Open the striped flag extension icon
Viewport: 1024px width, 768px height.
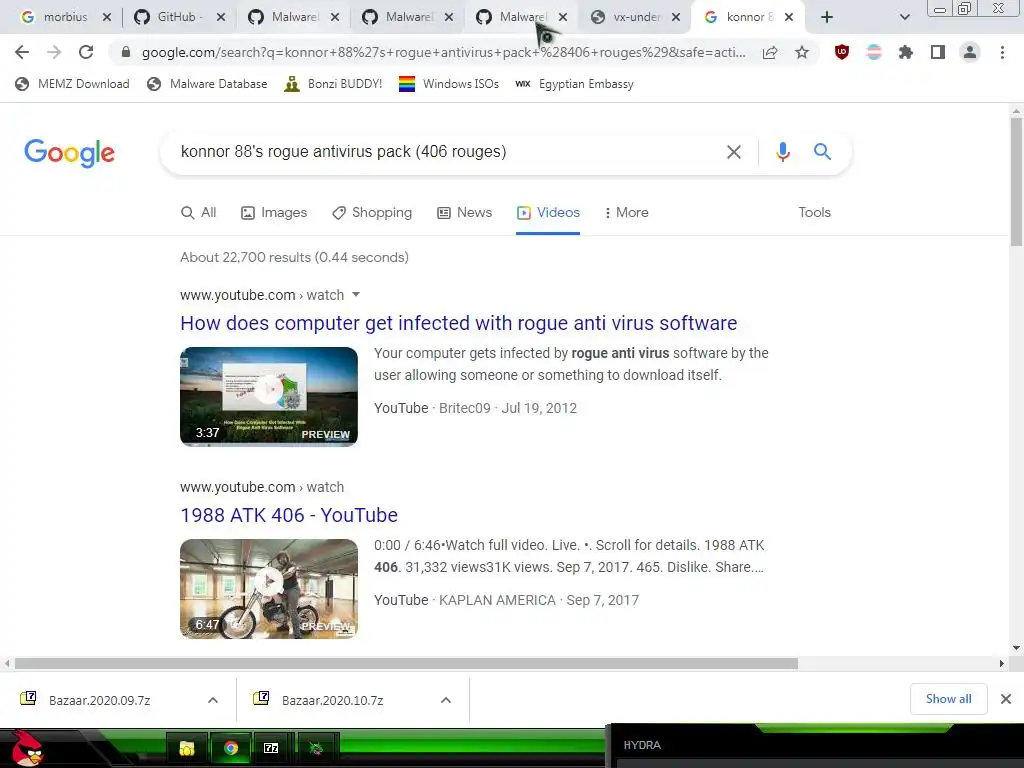[874, 52]
